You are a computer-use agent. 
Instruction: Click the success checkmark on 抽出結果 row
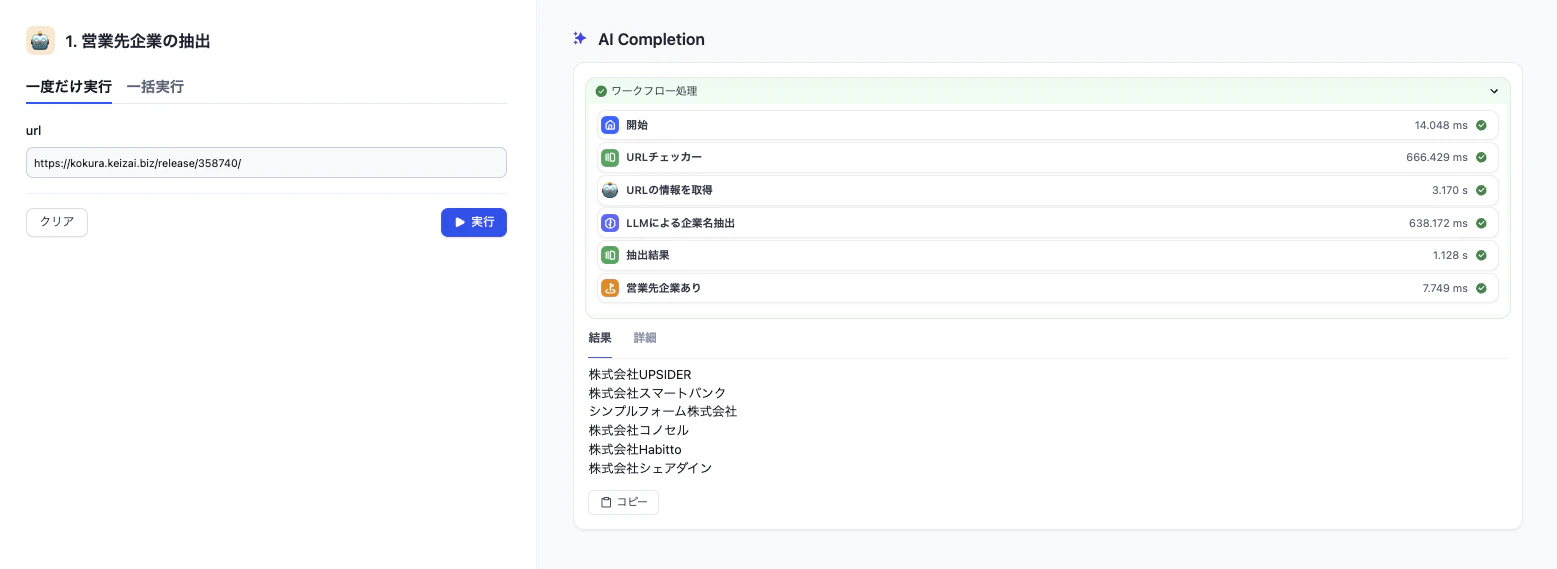click(1481, 255)
